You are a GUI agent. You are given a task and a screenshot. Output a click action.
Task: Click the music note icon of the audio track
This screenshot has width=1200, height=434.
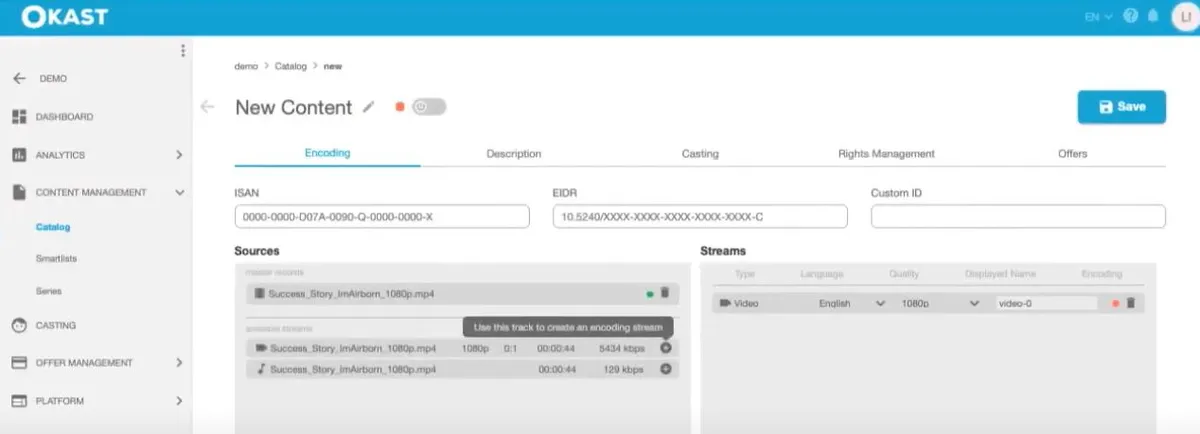261,369
